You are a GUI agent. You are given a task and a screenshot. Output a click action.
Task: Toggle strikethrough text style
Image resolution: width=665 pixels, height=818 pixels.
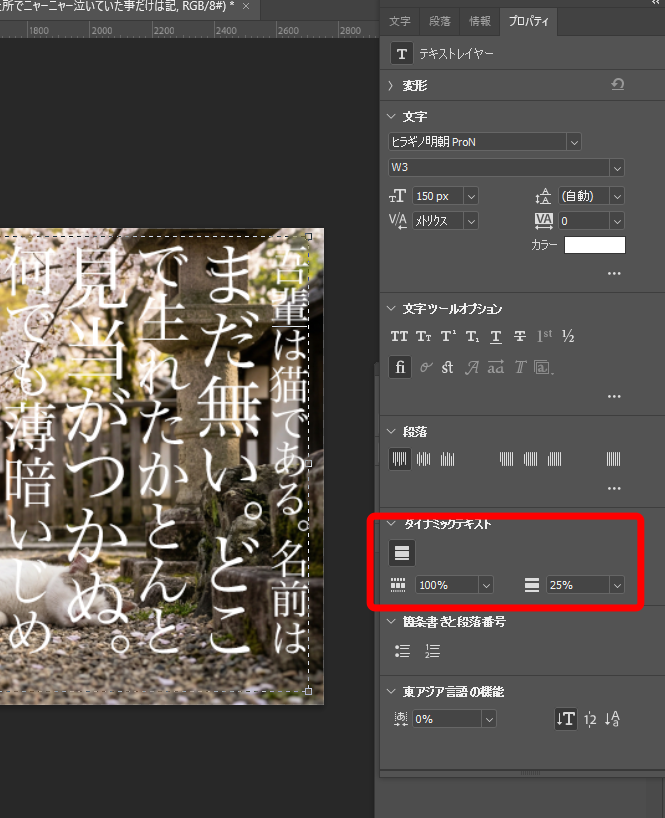tap(520, 336)
